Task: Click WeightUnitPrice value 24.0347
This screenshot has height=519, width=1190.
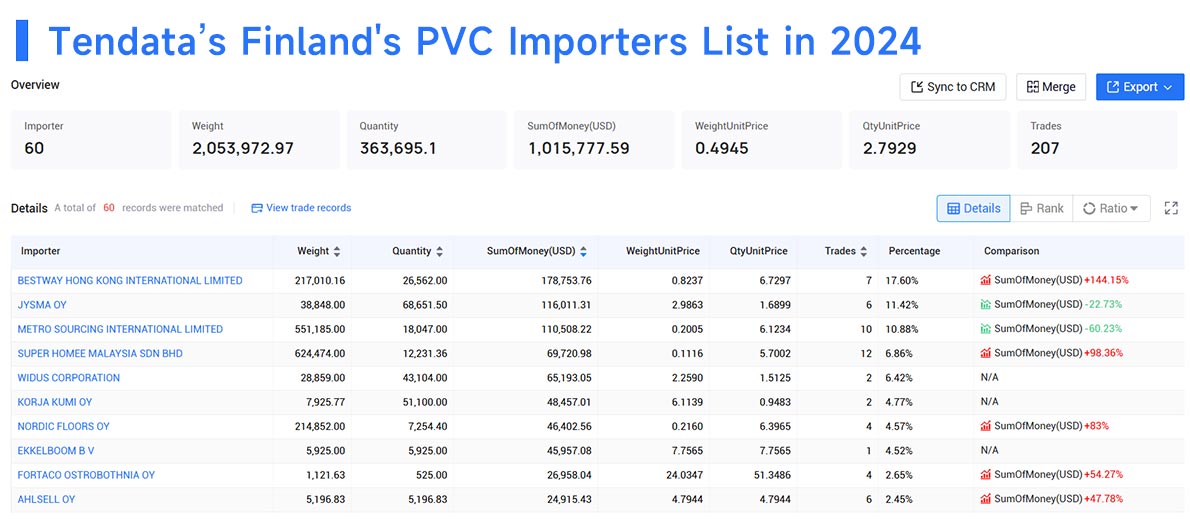Action: click(683, 475)
